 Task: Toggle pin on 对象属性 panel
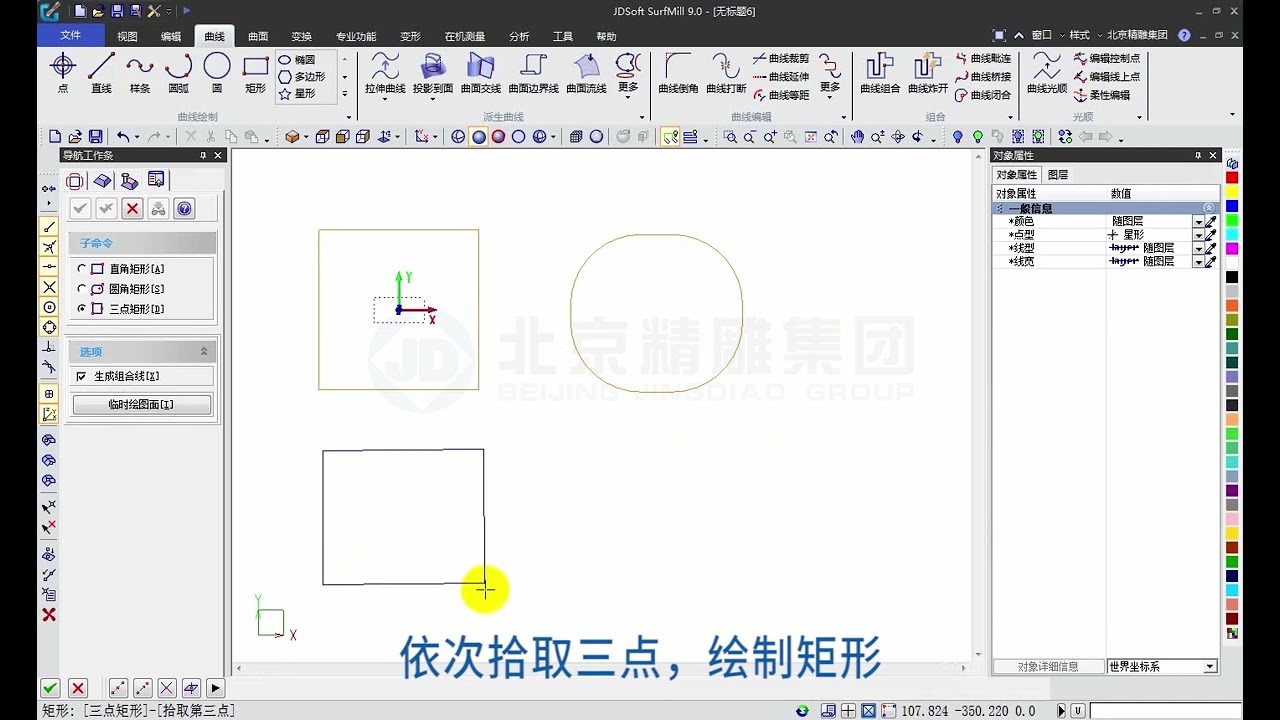click(x=1198, y=156)
